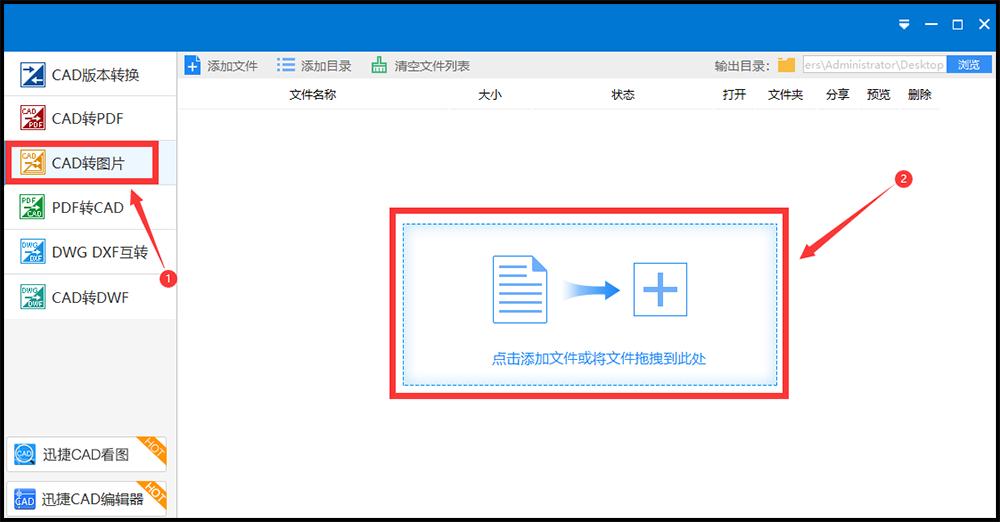Open the DWG DXF互转 converter
The image size is (1000, 522).
pyautogui.click(x=90, y=252)
